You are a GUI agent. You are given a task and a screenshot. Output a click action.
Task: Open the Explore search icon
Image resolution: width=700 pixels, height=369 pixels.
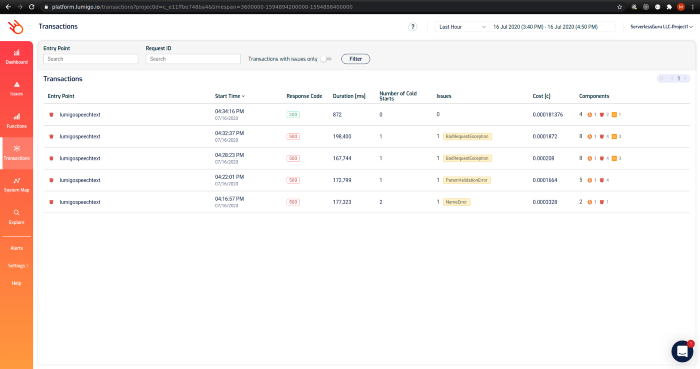point(17,213)
